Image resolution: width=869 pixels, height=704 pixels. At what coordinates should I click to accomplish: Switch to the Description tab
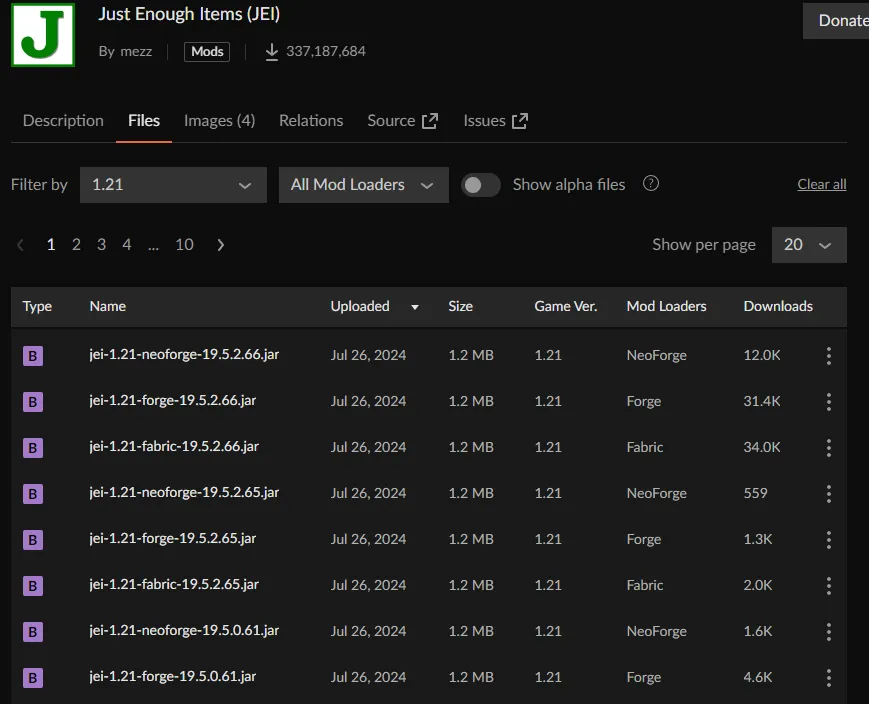click(63, 121)
